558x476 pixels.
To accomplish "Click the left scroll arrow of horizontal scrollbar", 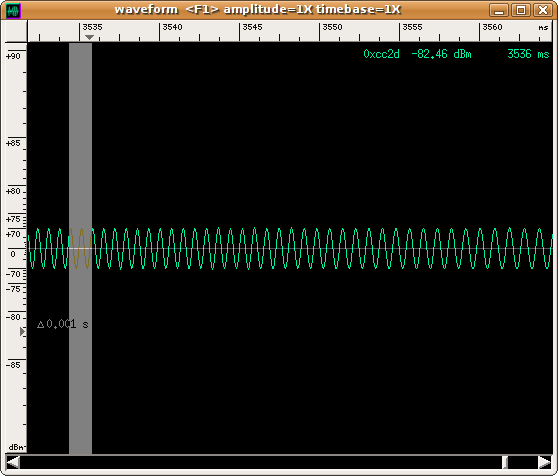I will point(13,462).
